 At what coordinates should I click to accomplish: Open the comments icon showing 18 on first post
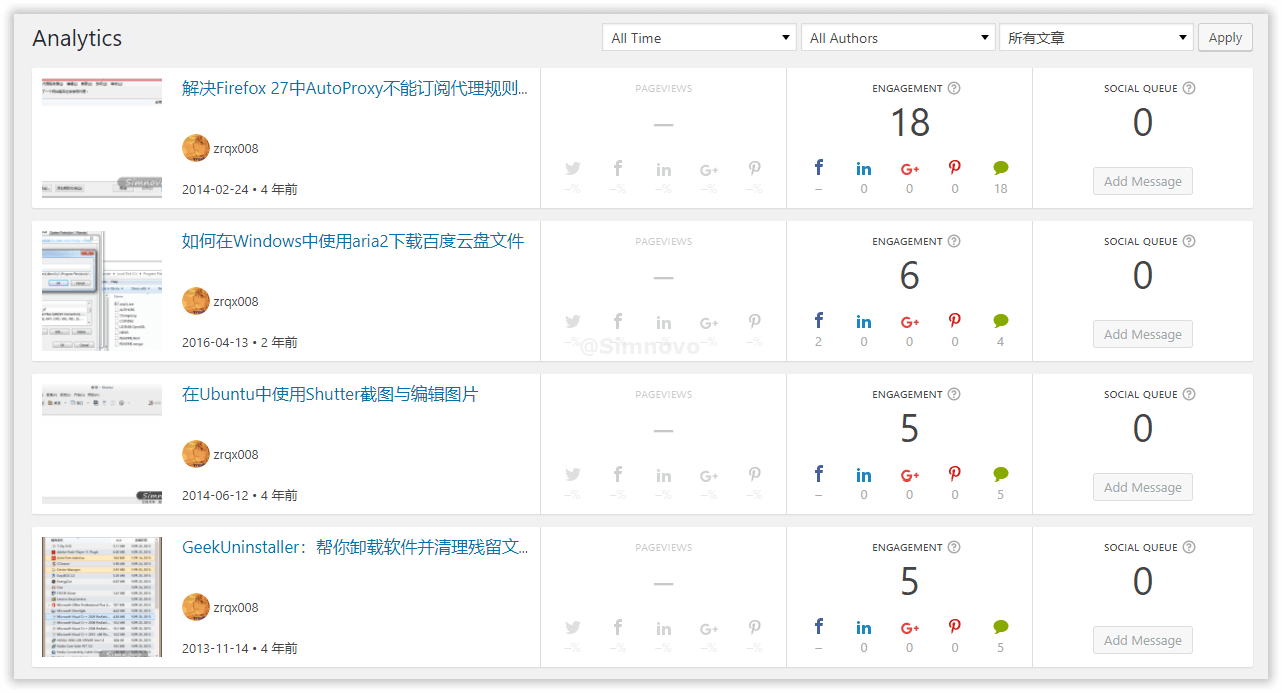point(1000,167)
